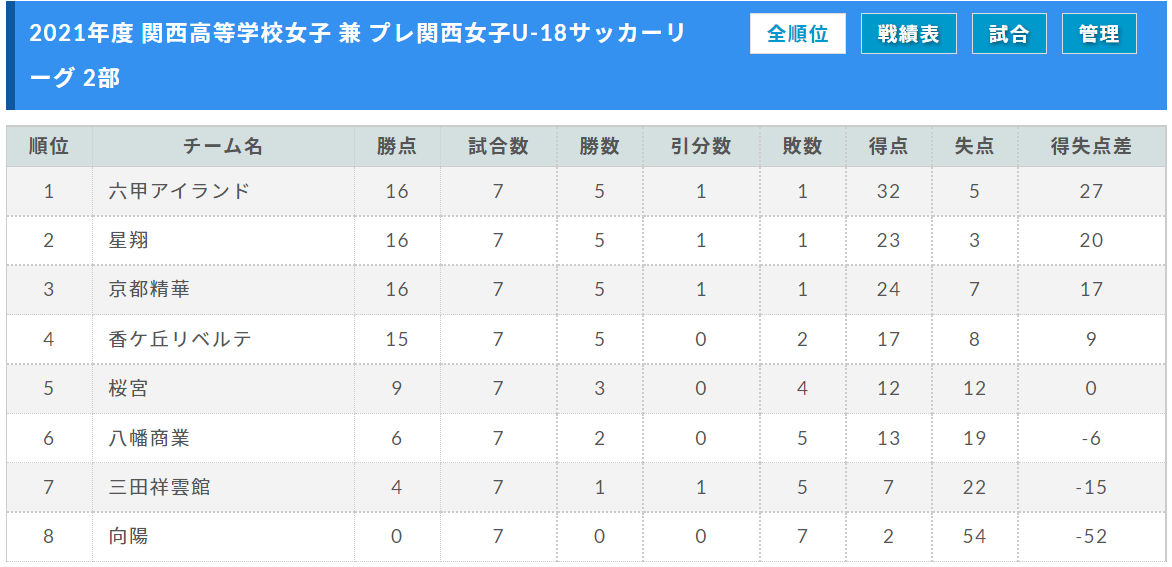Click the 試合数 column header
Viewport: 1172px width, 567px height.
click(x=499, y=146)
